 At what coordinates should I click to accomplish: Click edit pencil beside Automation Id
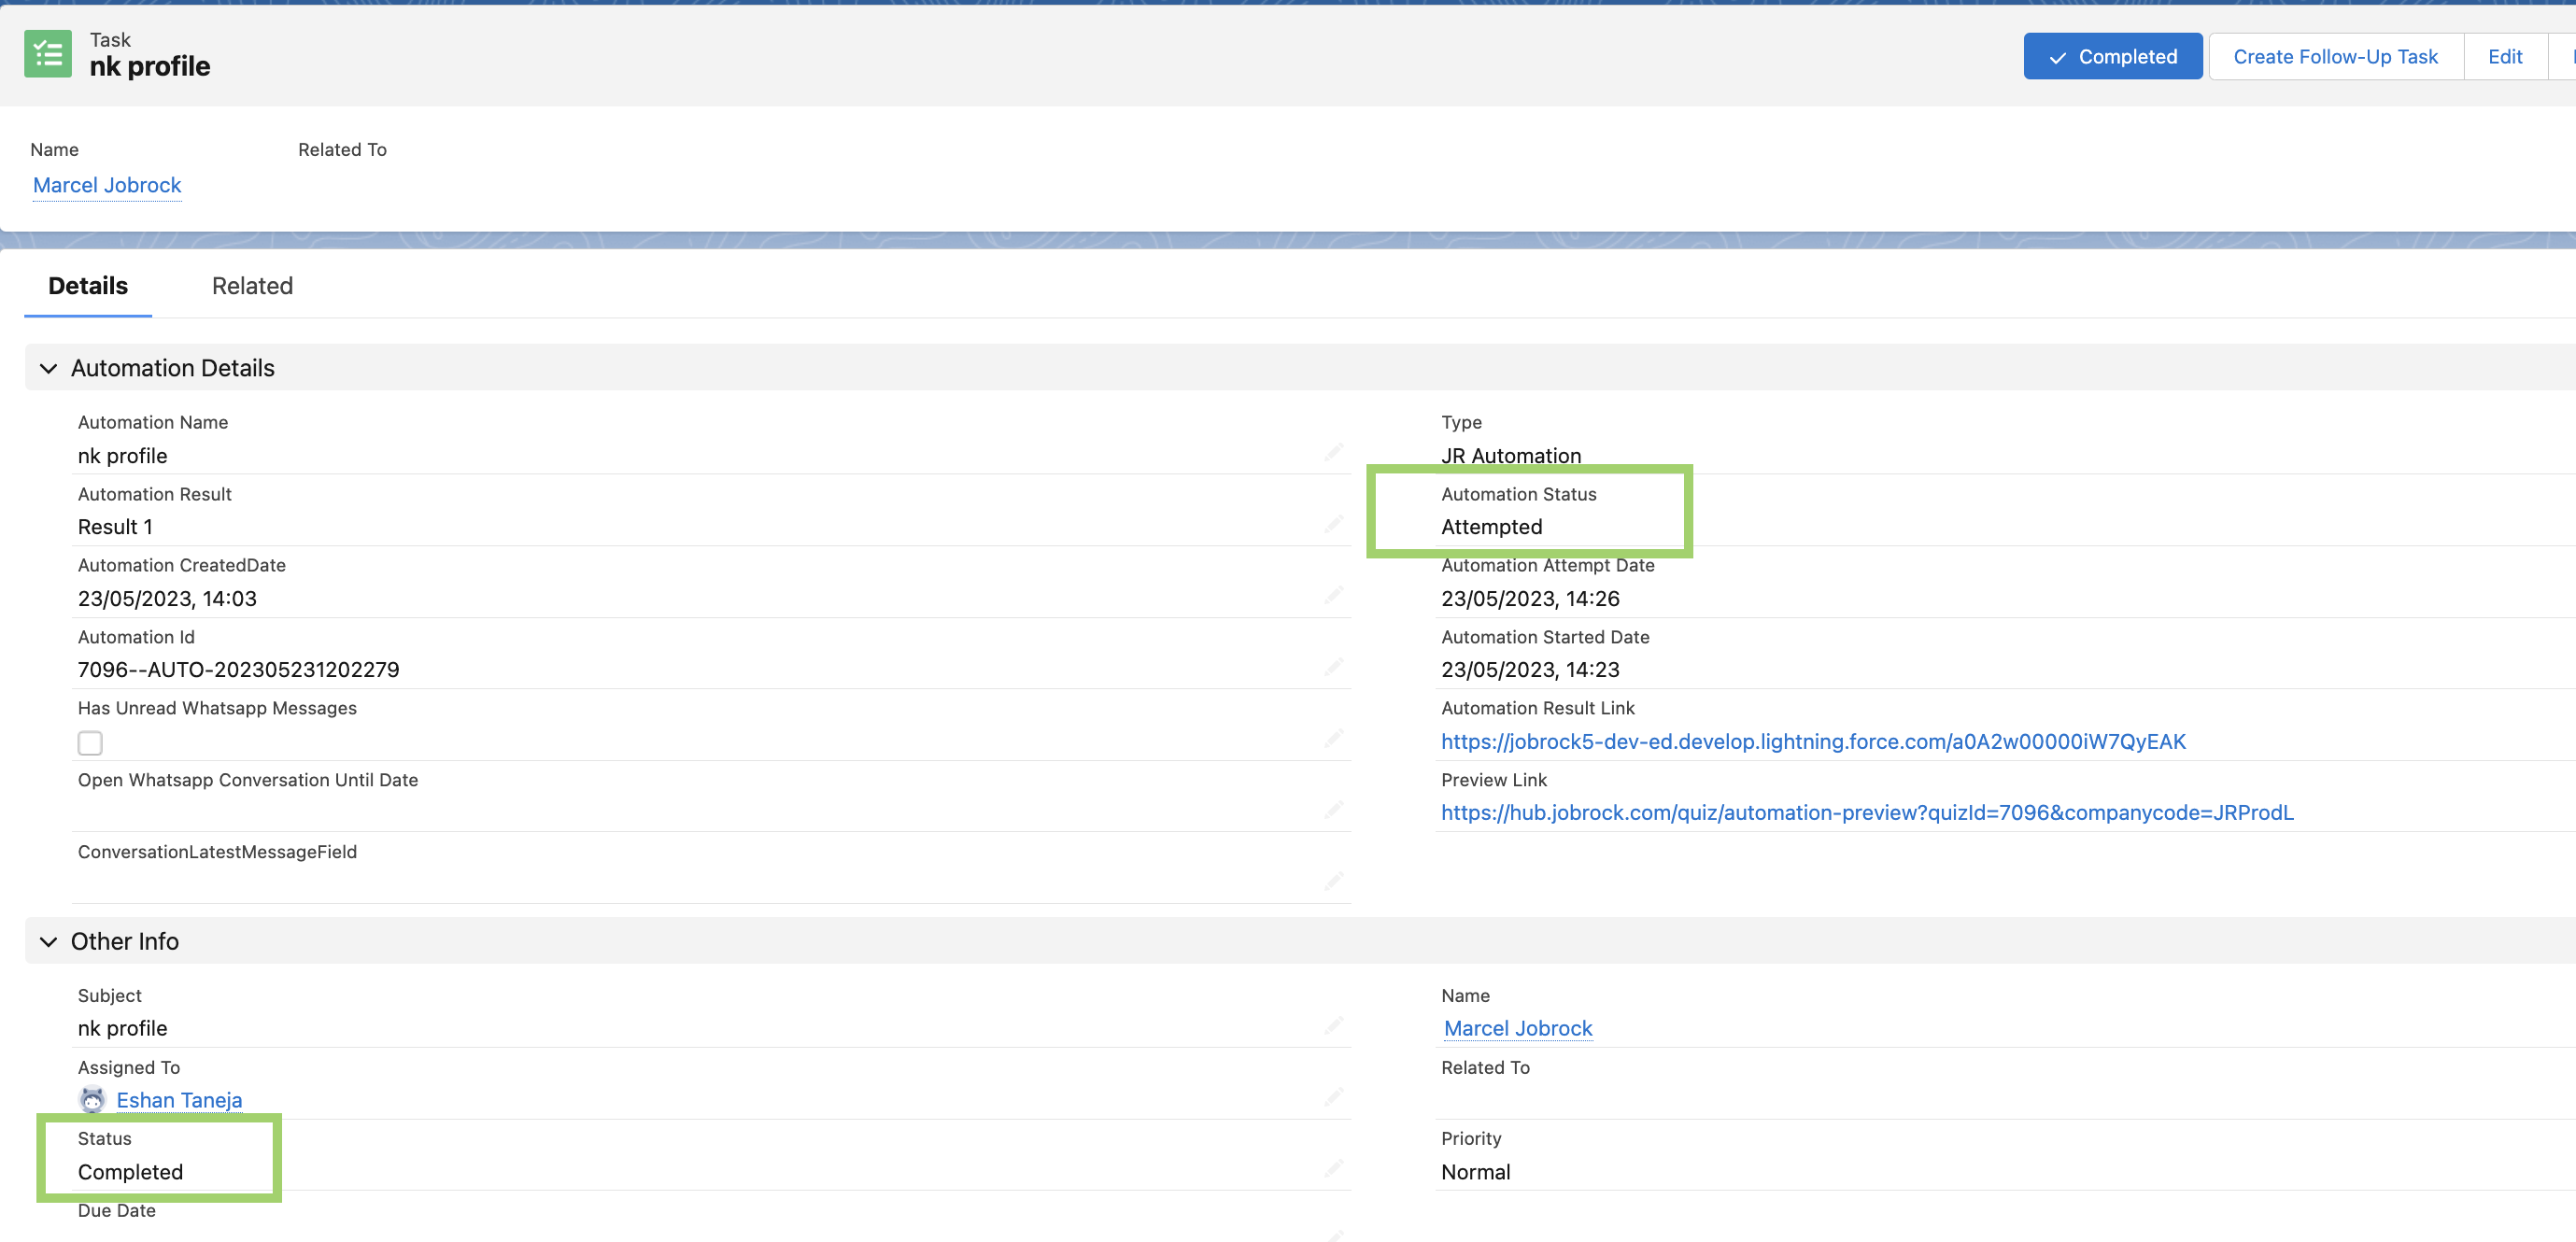[1333, 666]
